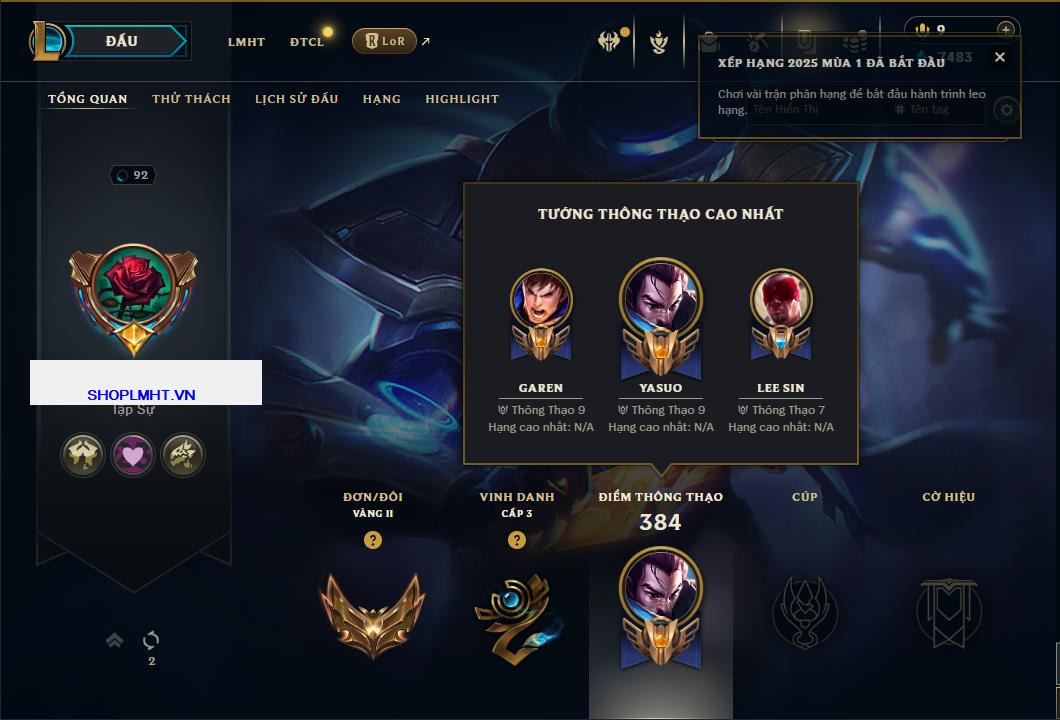Click the refresh arrows icon under banner
This screenshot has width=1060, height=720.
tap(151, 640)
